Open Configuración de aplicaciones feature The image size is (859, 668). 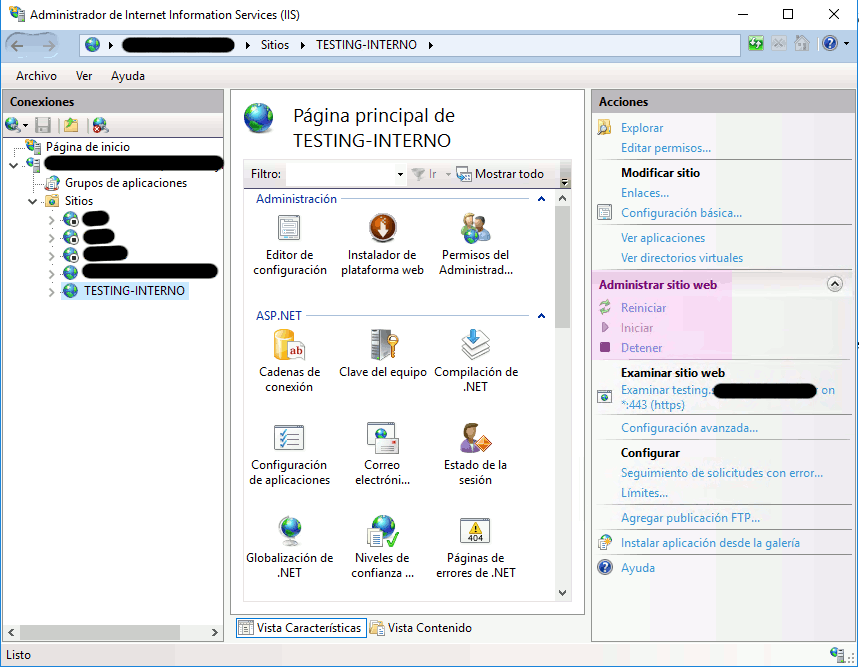(x=289, y=455)
